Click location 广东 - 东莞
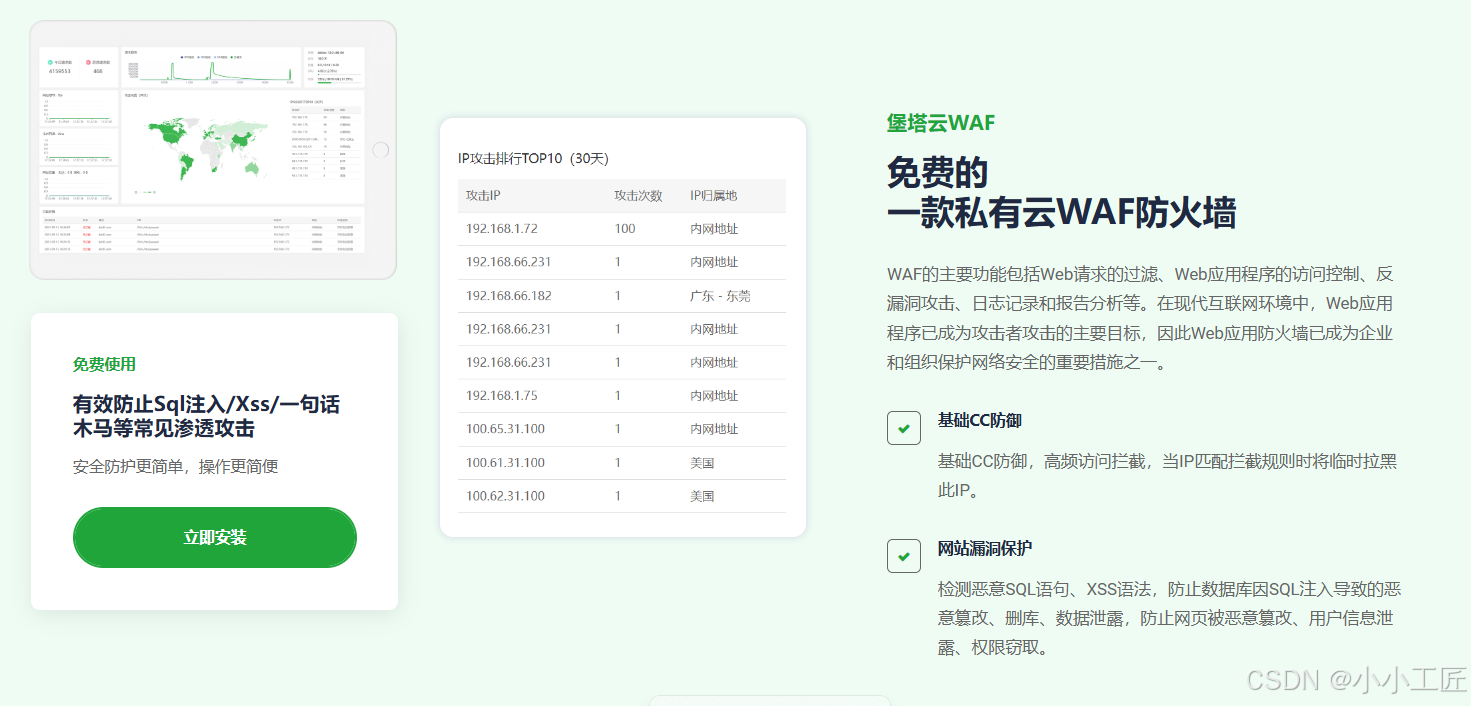Image resolution: width=1471 pixels, height=706 pixels. point(720,296)
